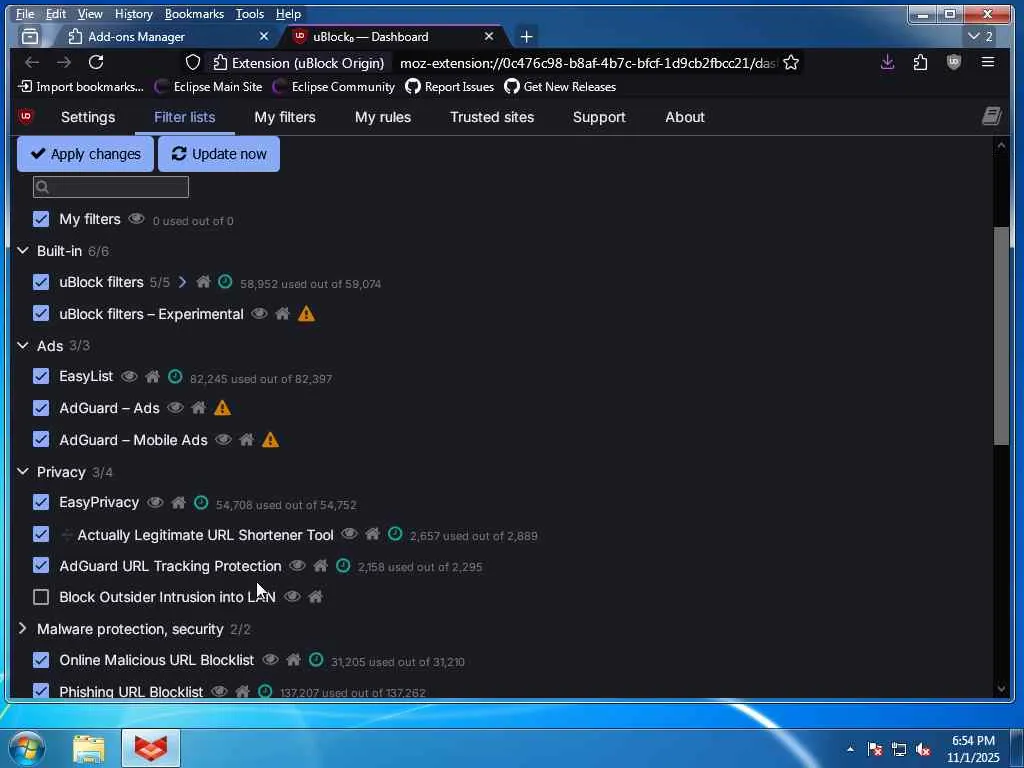The width and height of the screenshot is (1024, 768).
Task: Open the EasyList home page icon
Action: pyautogui.click(x=152, y=376)
